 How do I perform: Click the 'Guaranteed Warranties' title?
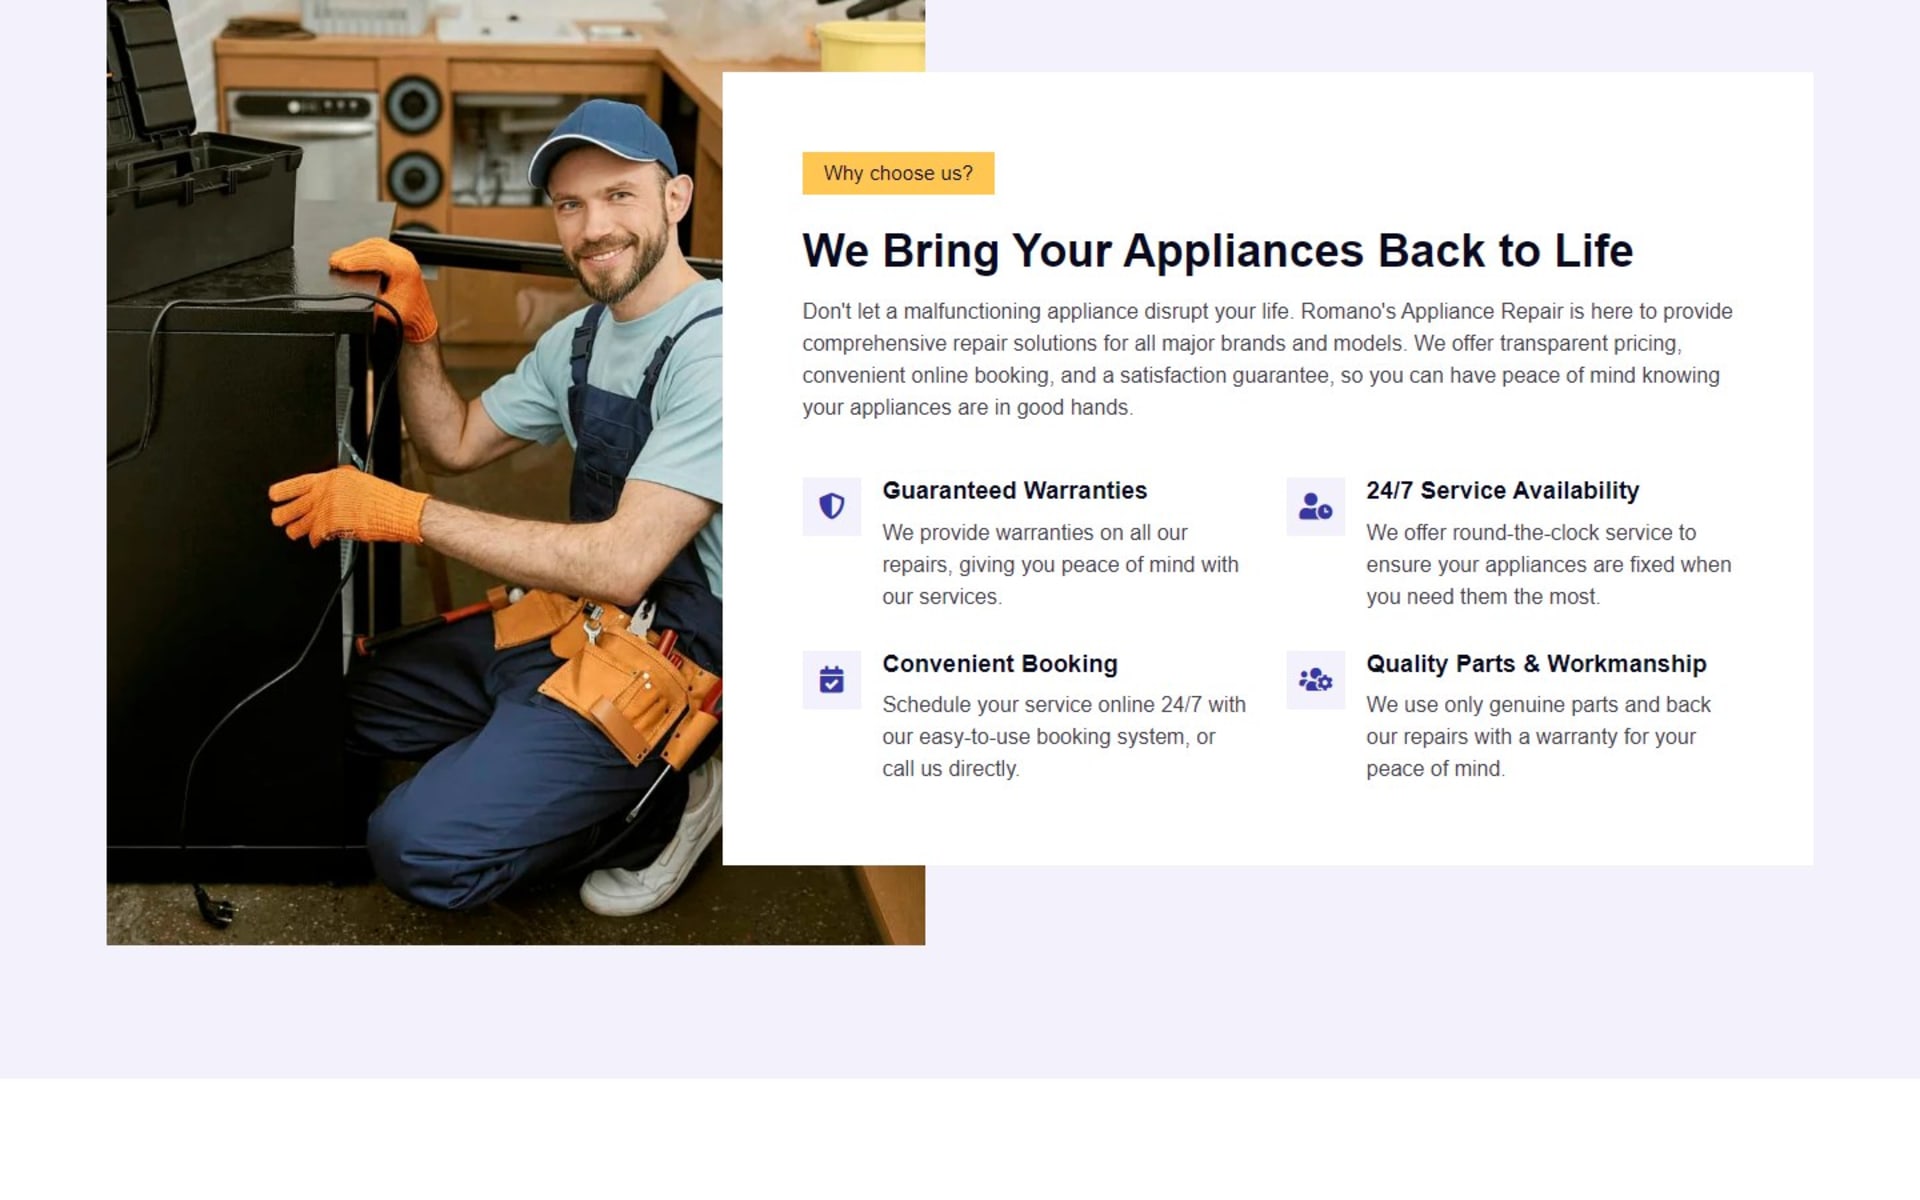point(1014,491)
